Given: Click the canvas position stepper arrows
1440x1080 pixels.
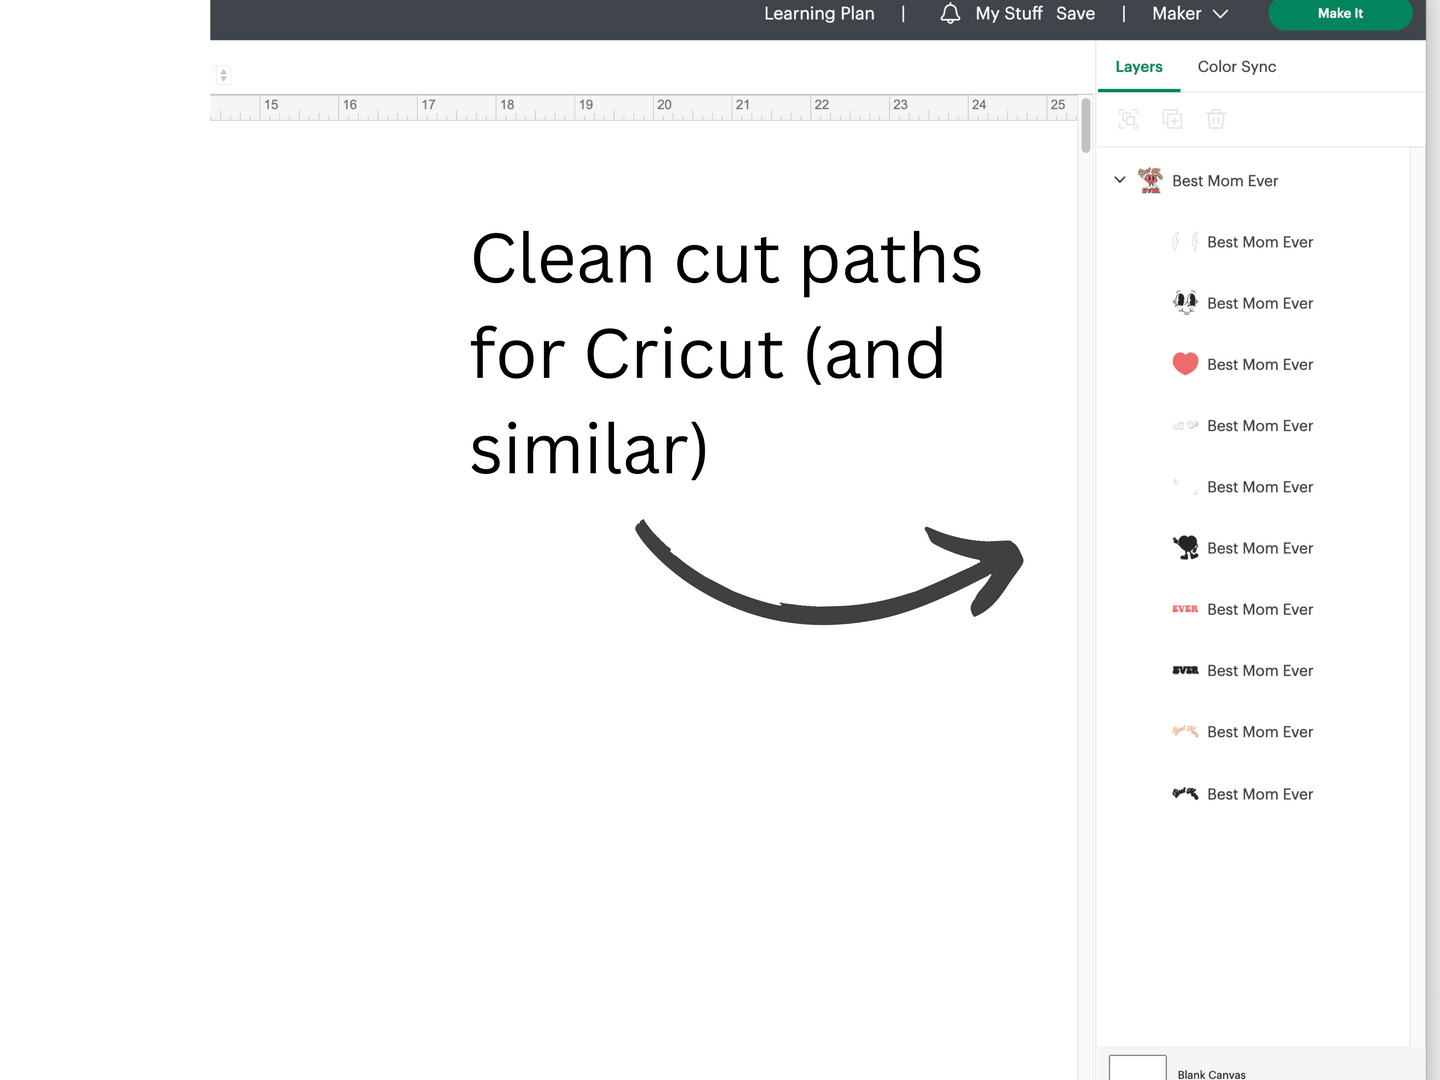Looking at the screenshot, I should coord(223,75).
